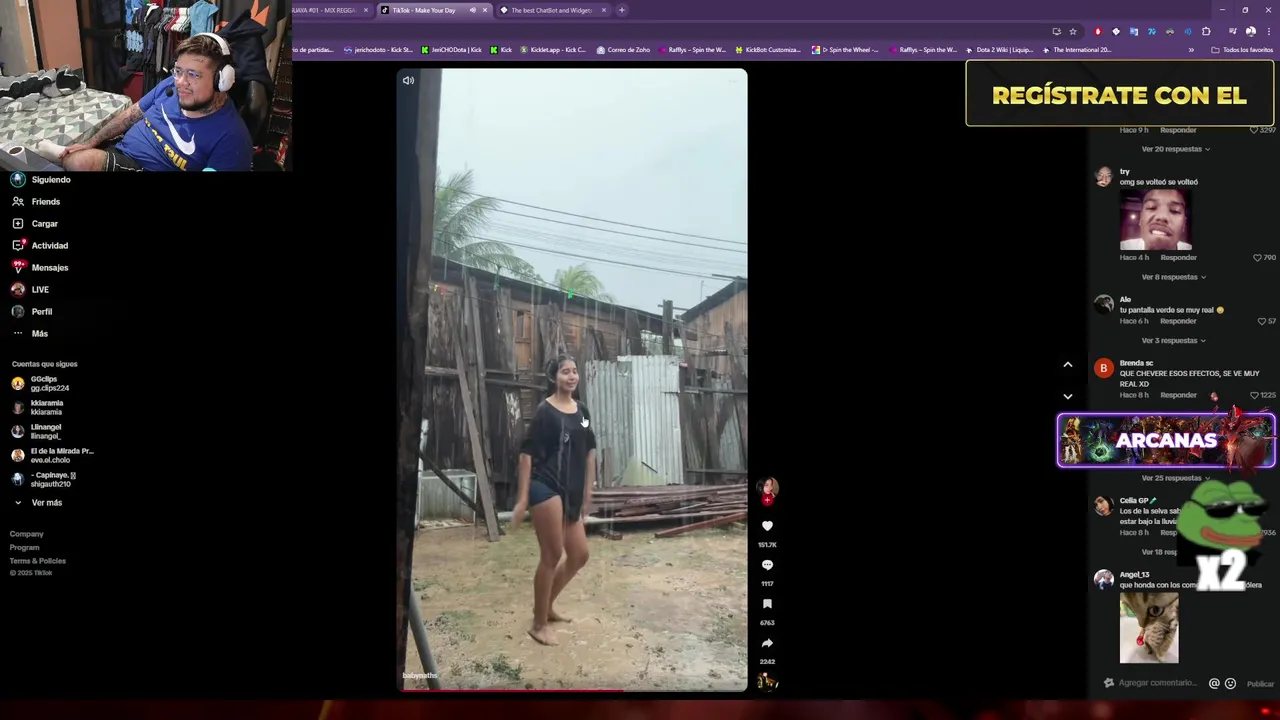This screenshot has height=720, width=1280.
Task: Open Perfil in TikTok sidebar
Action: point(32,312)
